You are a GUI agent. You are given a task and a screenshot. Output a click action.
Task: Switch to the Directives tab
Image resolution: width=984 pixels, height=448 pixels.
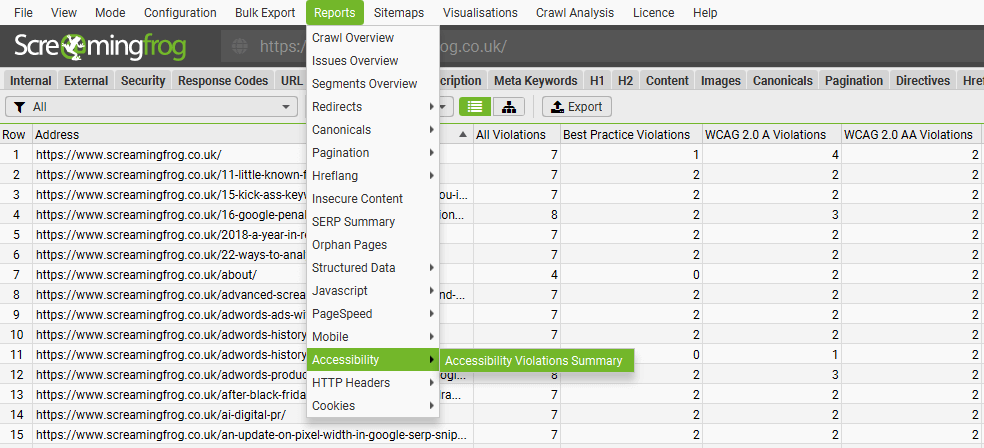click(922, 80)
